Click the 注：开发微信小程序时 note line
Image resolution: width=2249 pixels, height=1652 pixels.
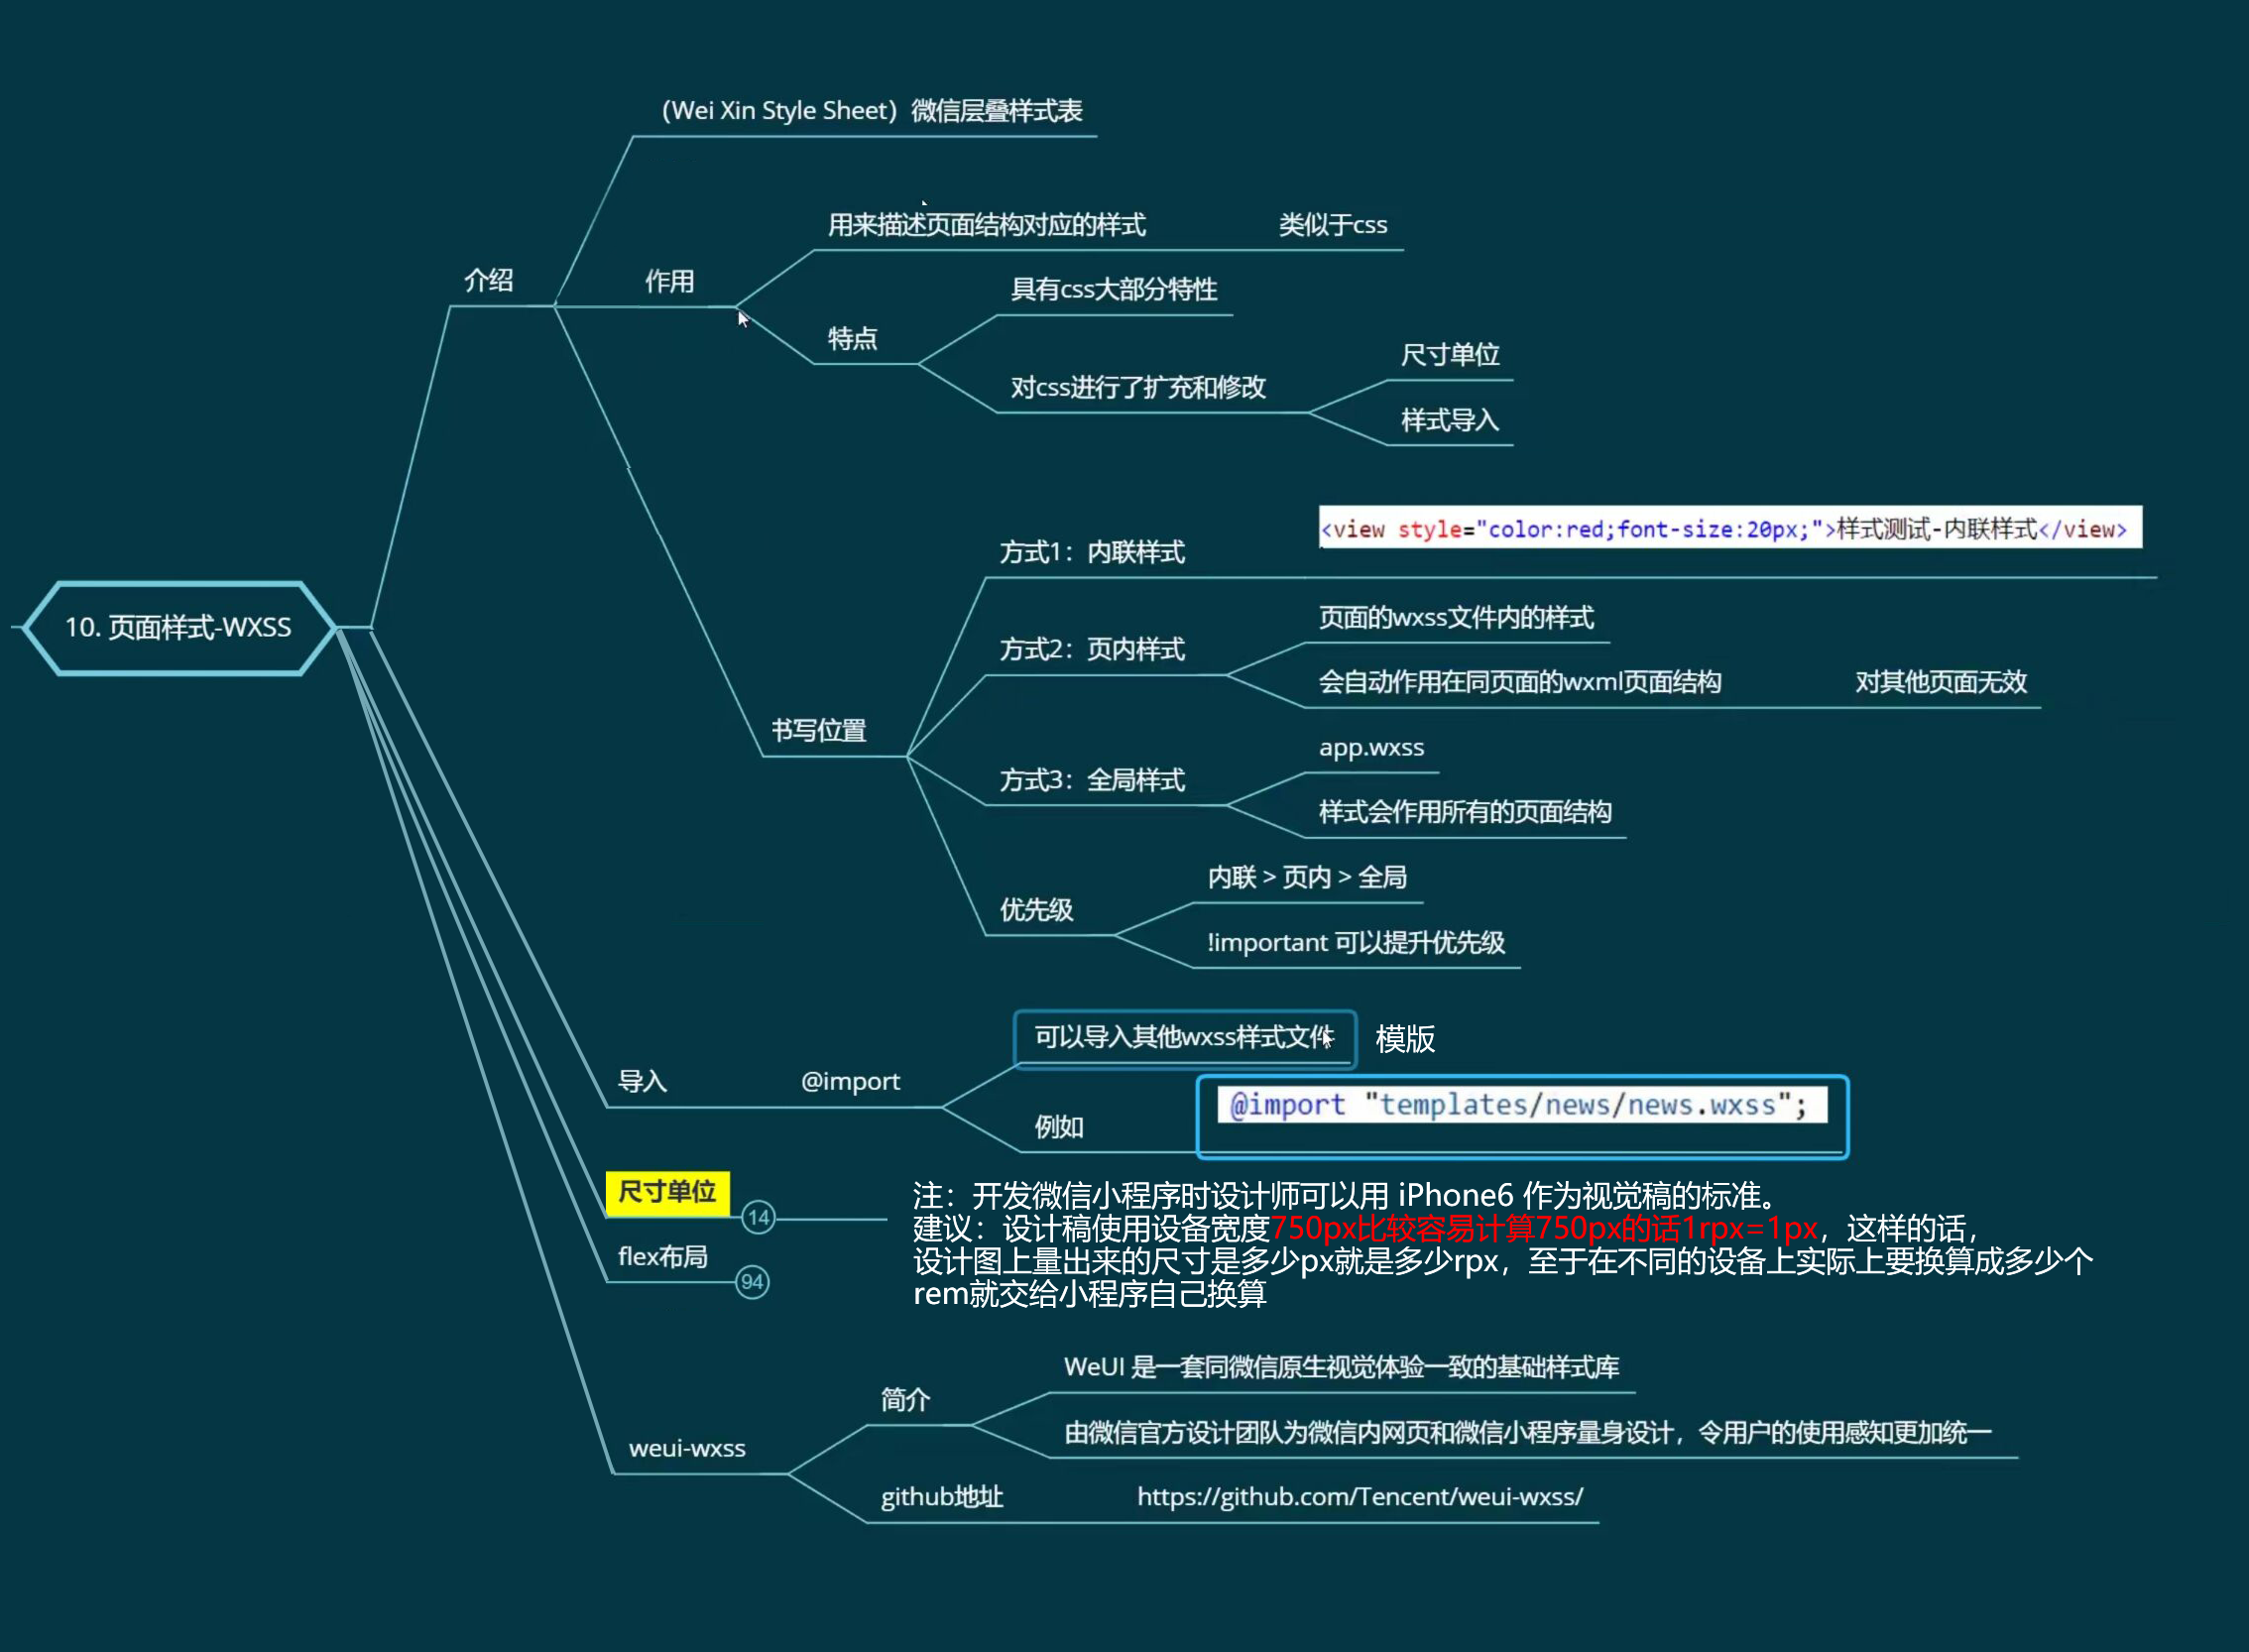point(1345,1196)
